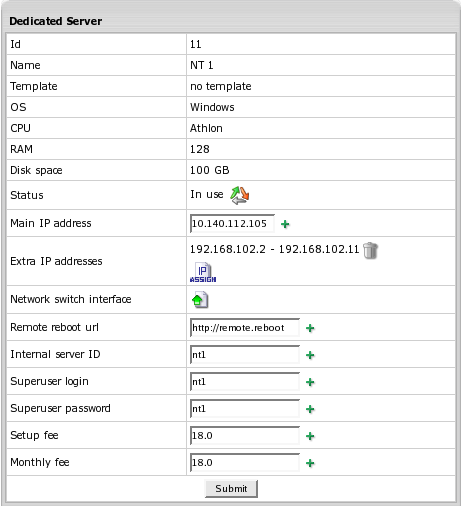Click the plus icon next to Monthly fee
Screen dimensions: 461x506
click(x=310, y=463)
